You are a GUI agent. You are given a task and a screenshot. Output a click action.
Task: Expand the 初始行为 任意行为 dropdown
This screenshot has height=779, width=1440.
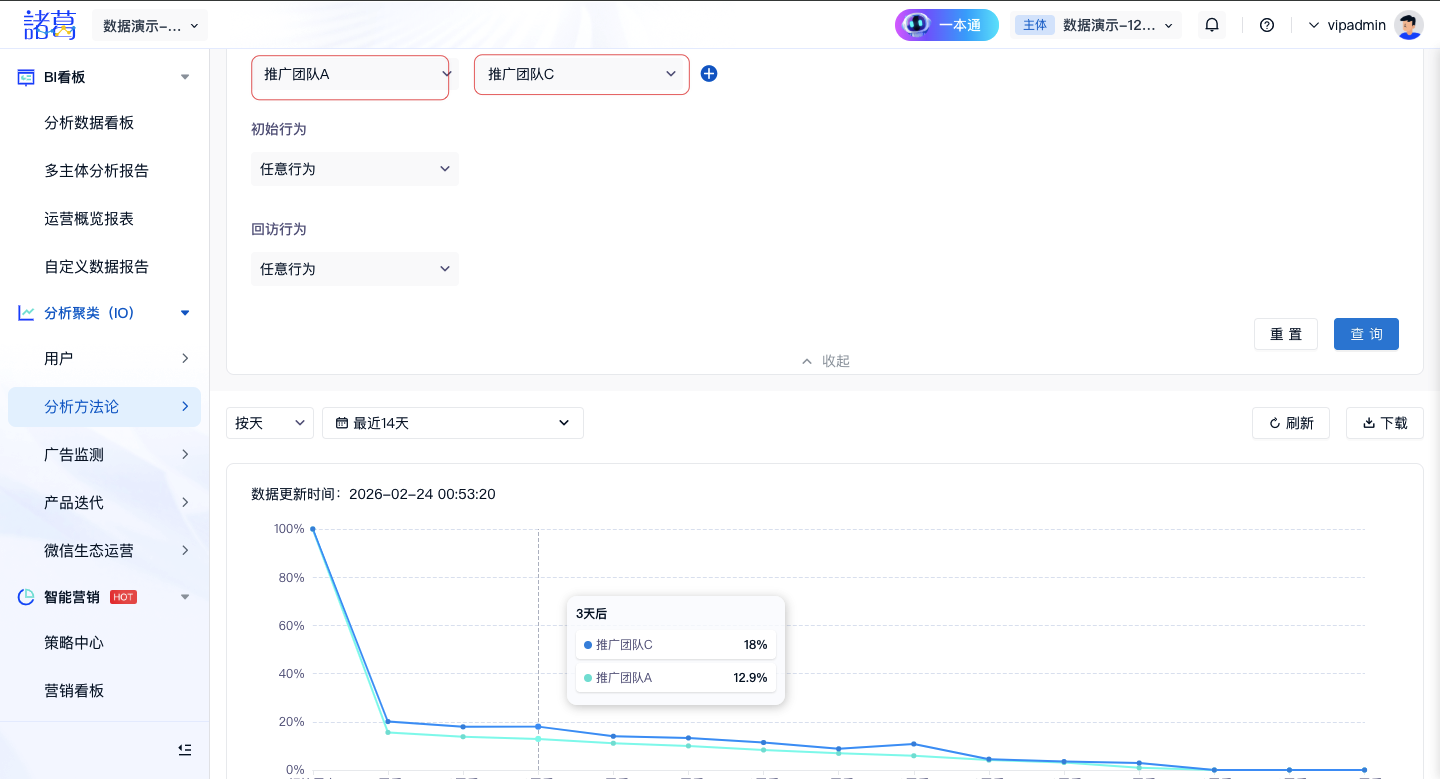(354, 169)
